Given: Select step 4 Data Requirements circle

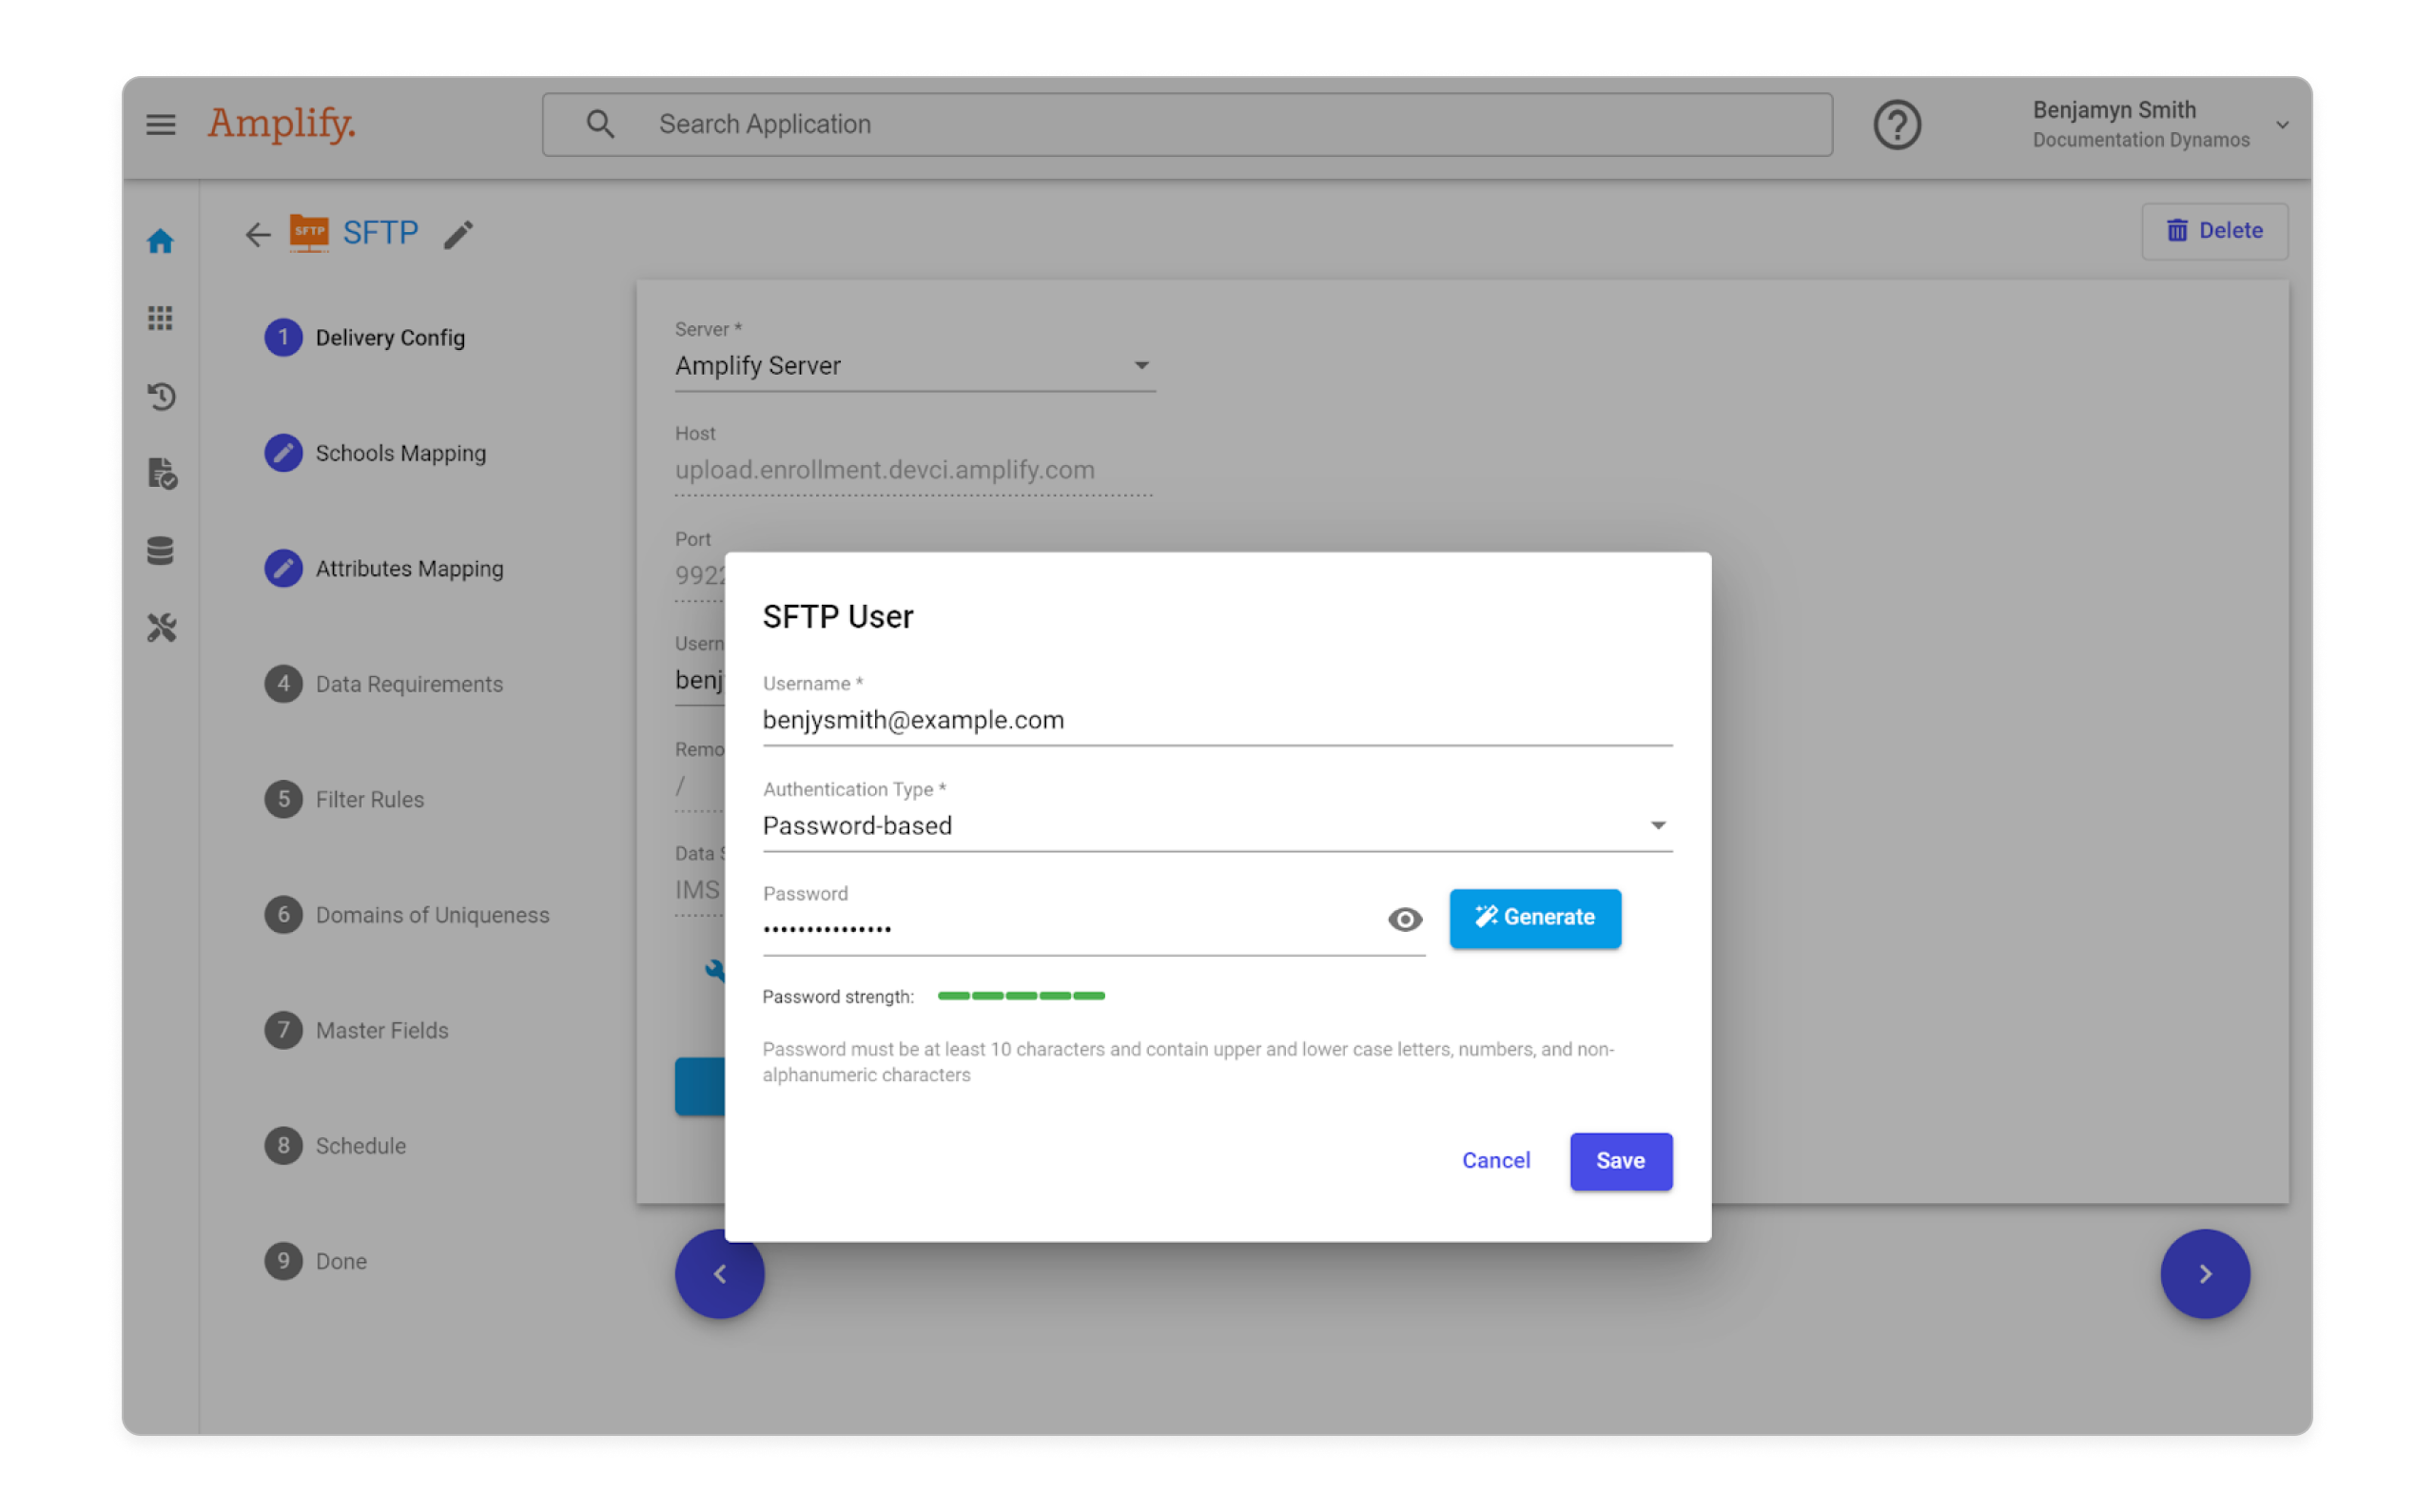Looking at the screenshot, I should (284, 684).
